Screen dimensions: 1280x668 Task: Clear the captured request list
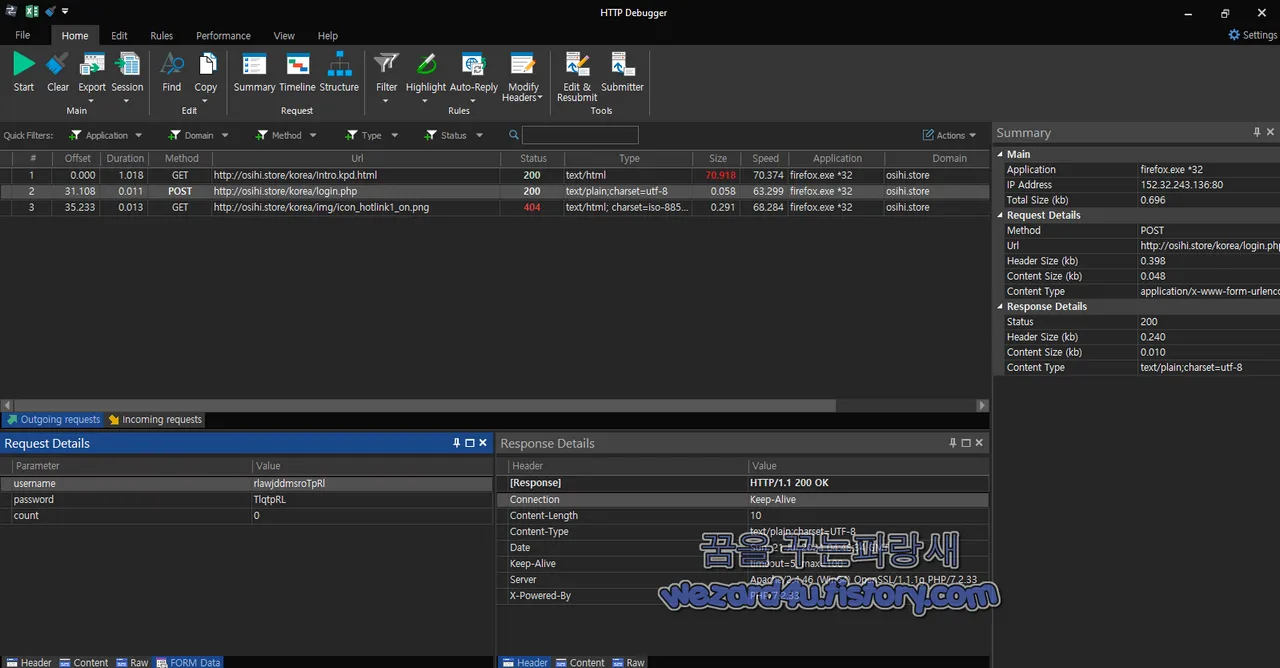58,72
